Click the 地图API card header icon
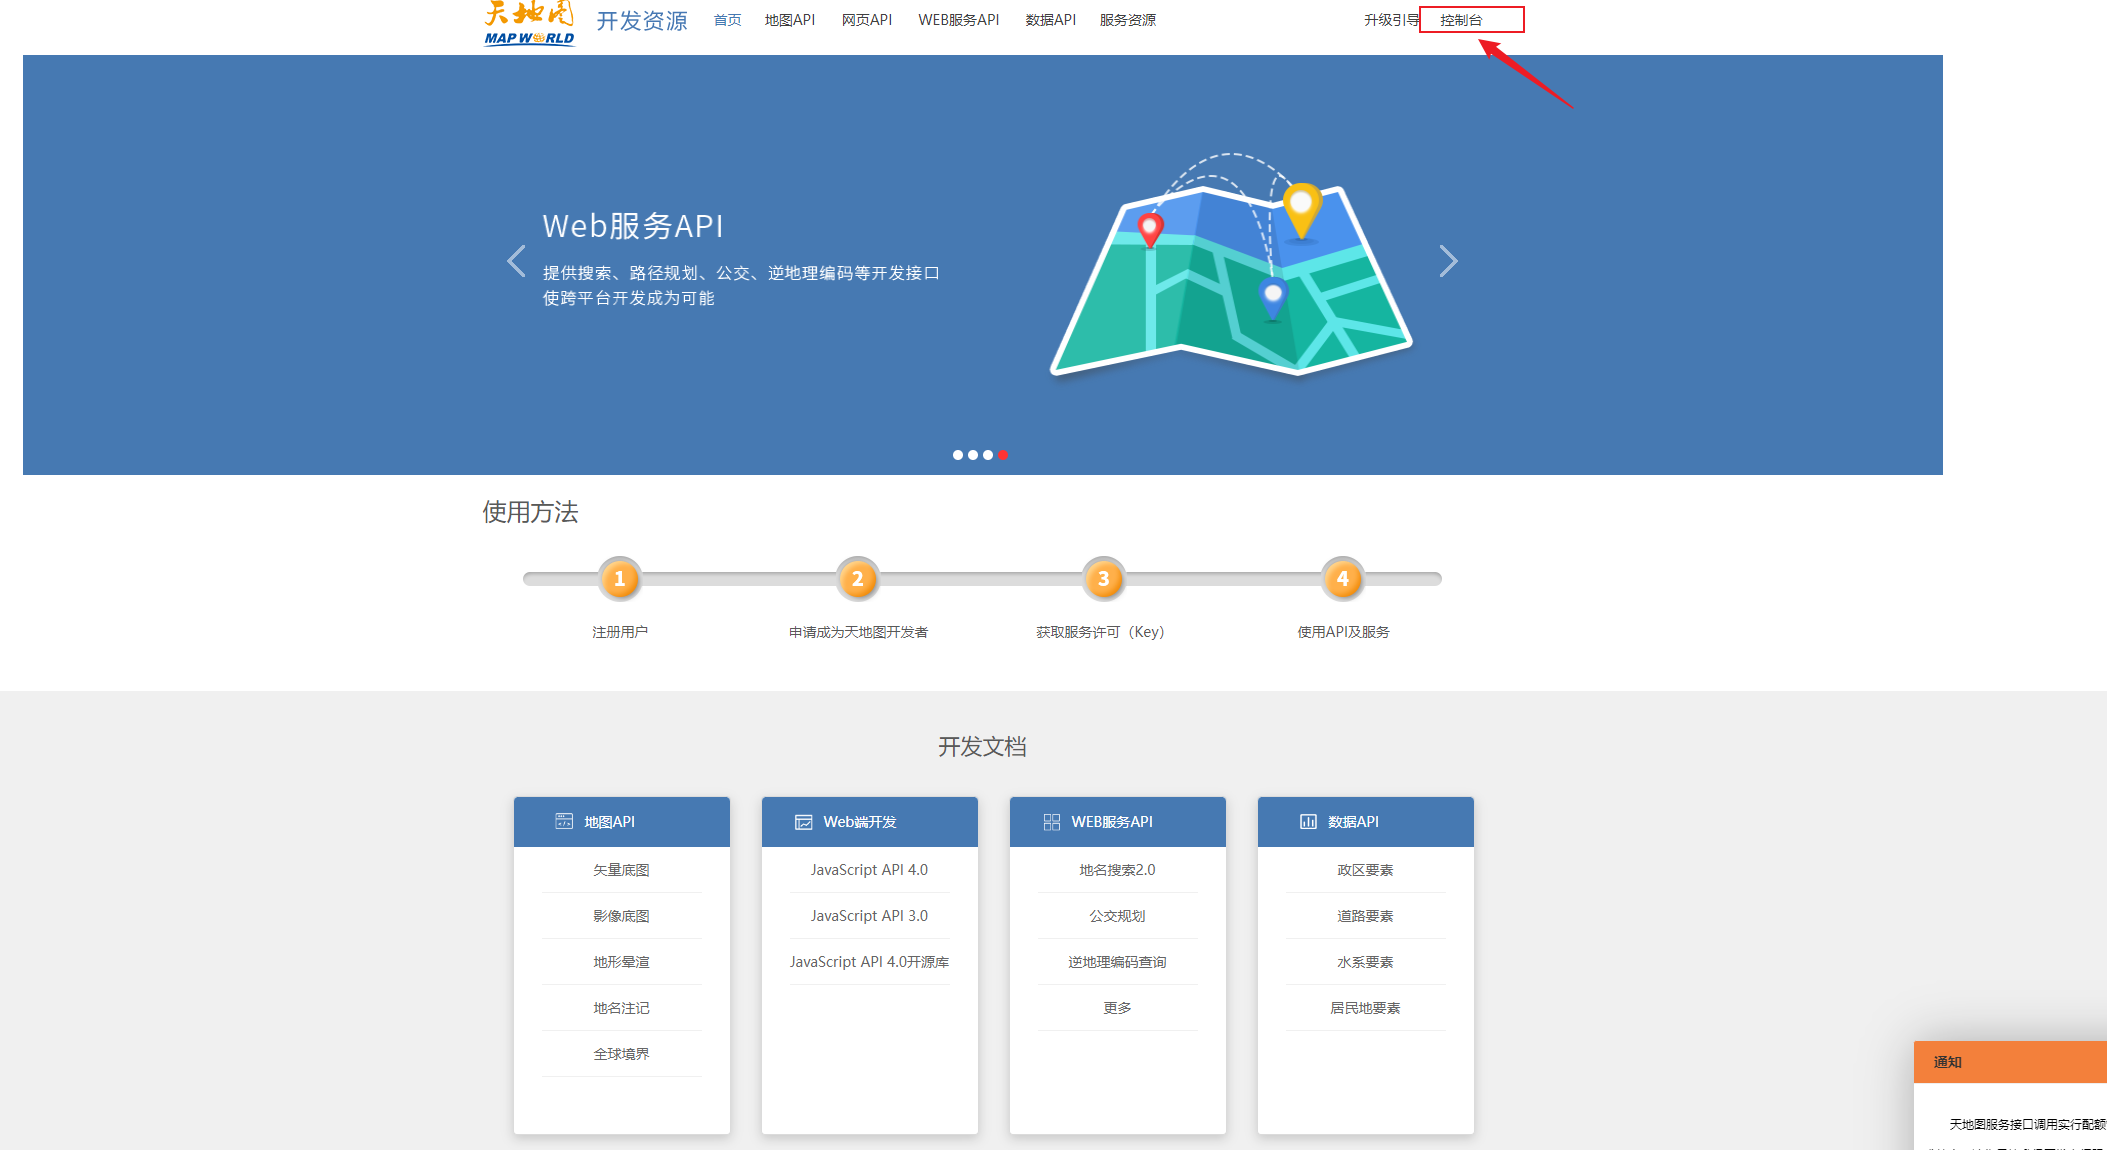The width and height of the screenshot is (2107, 1150). 564,821
